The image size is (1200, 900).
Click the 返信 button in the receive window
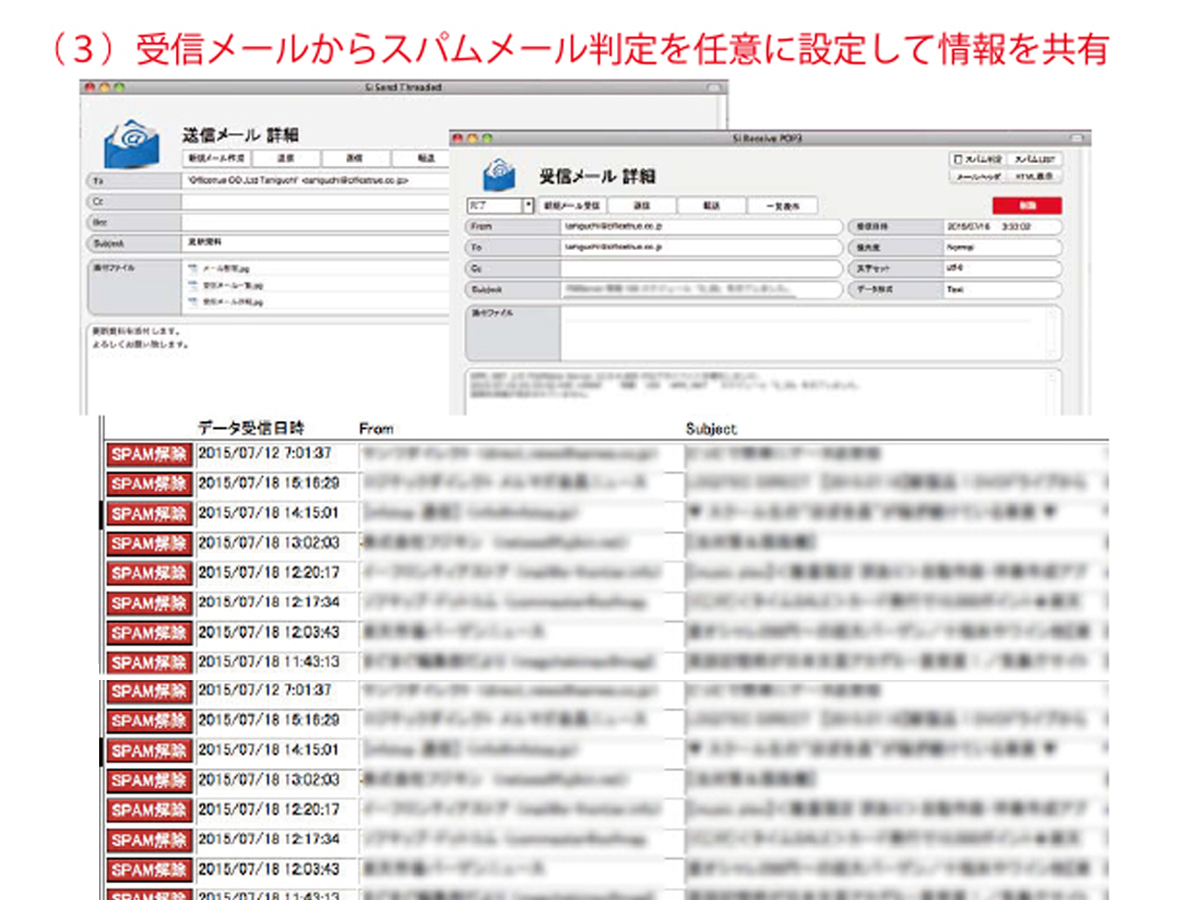tap(643, 205)
